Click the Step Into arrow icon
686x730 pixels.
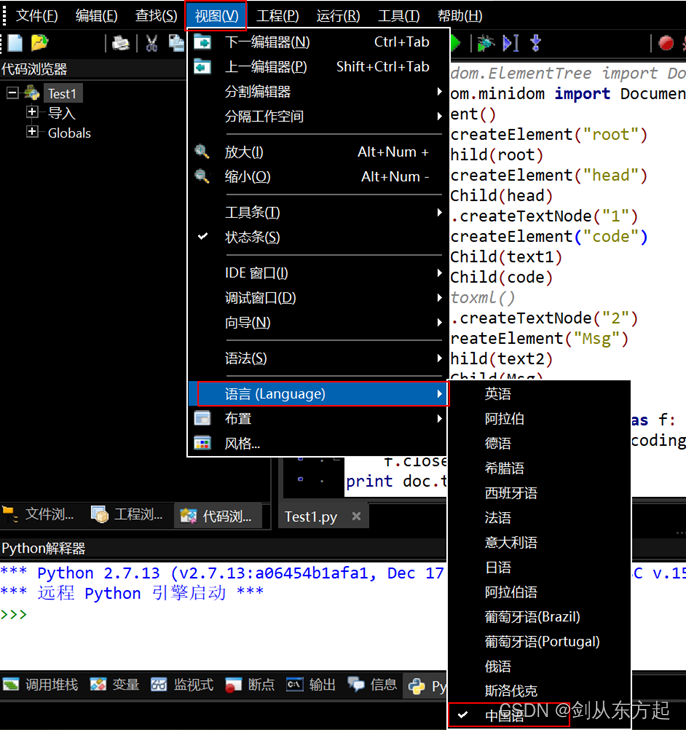click(x=536, y=43)
